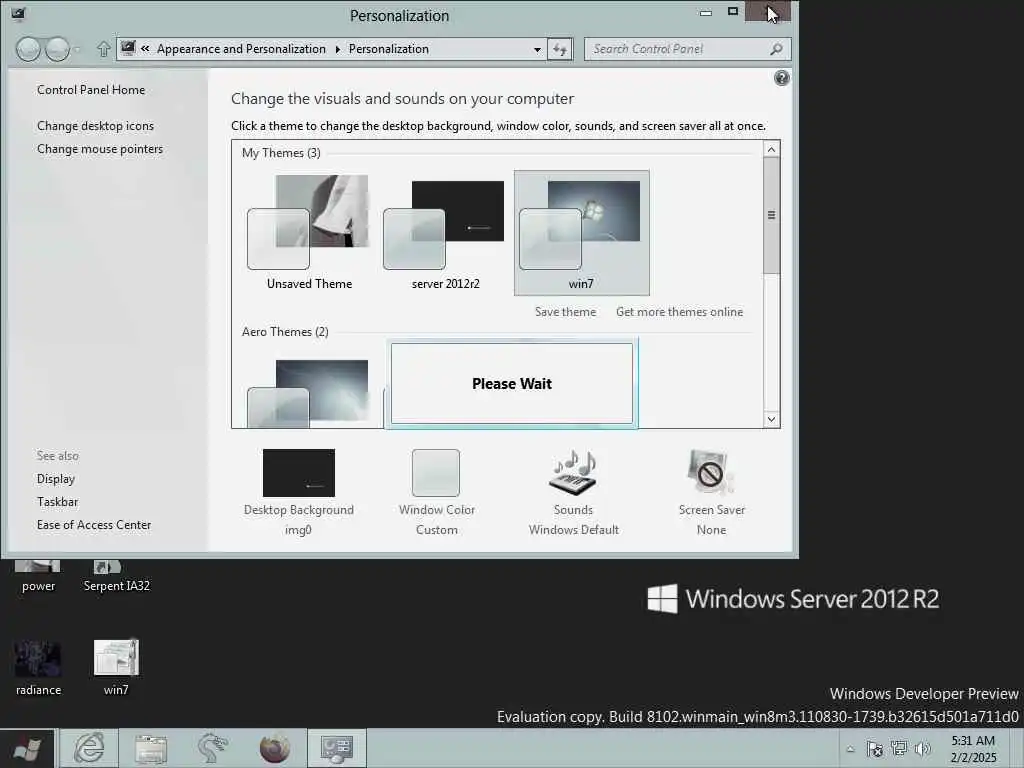Click Save theme link
This screenshot has height=768, width=1024.
click(x=566, y=312)
